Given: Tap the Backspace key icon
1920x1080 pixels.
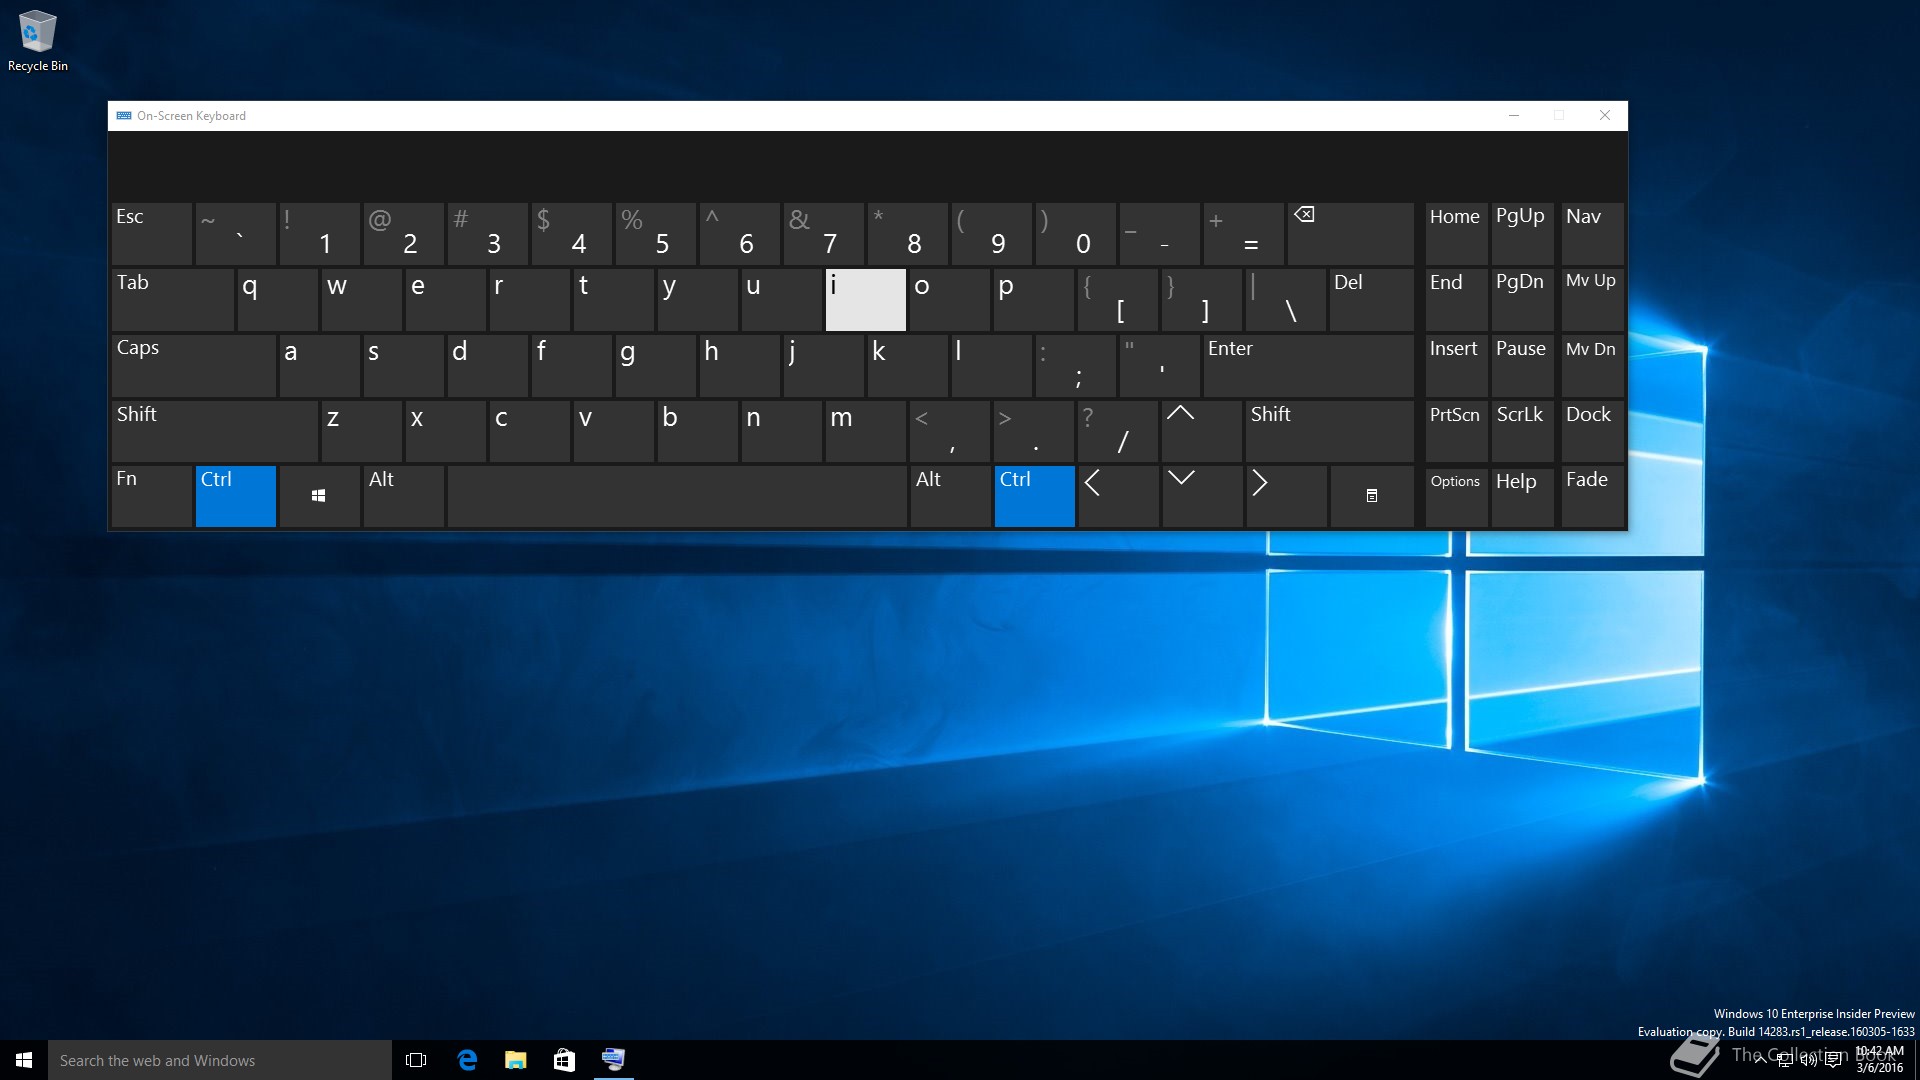Looking at the screenshot, I should click(1350, 233).
